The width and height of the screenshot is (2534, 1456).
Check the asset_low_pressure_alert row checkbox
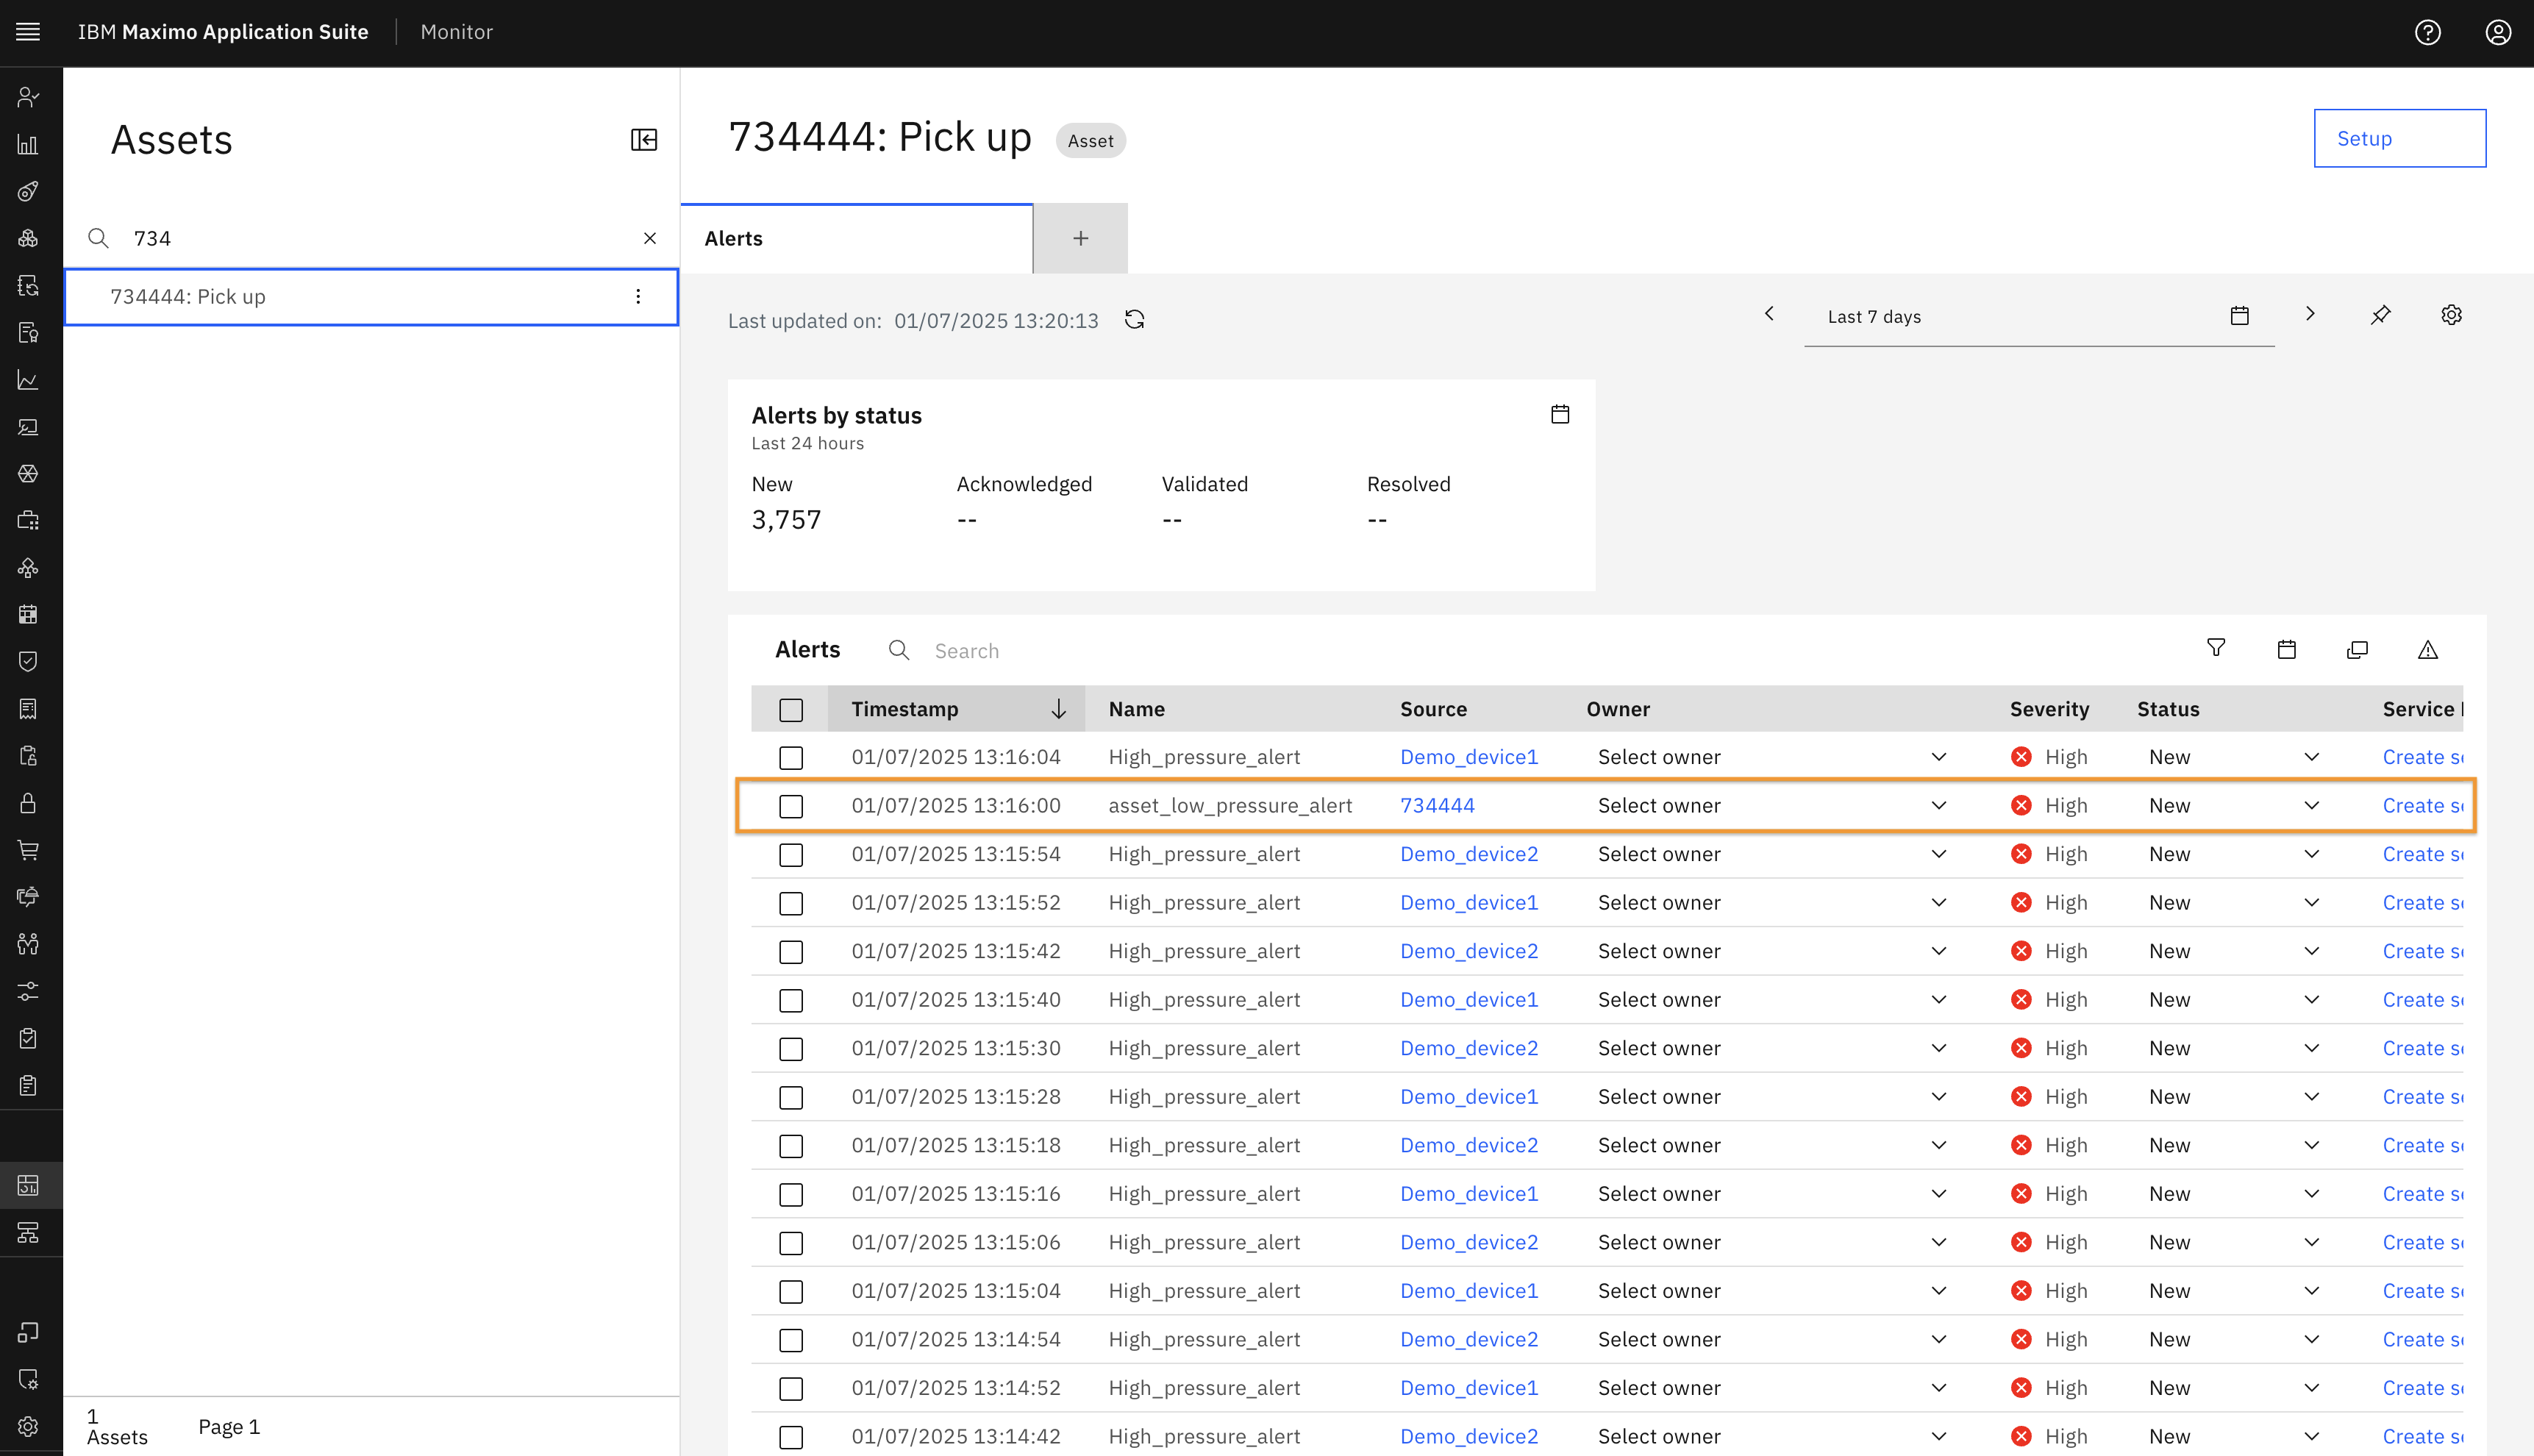[791, 806]
